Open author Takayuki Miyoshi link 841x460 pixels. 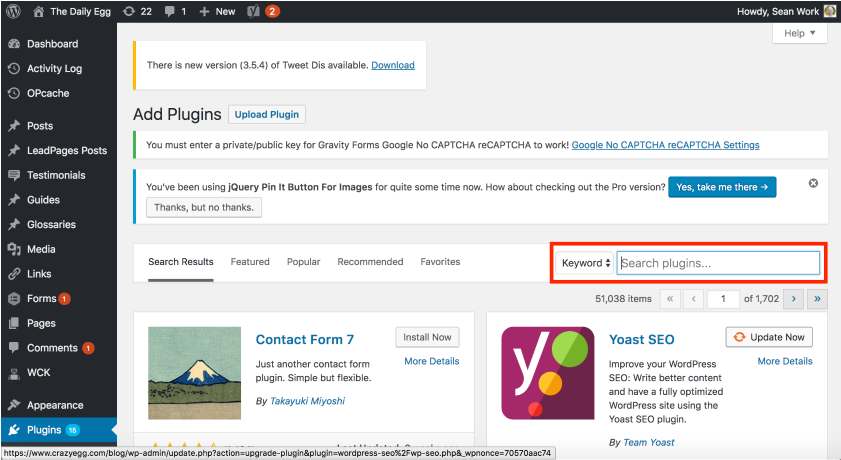pos(307,401)
